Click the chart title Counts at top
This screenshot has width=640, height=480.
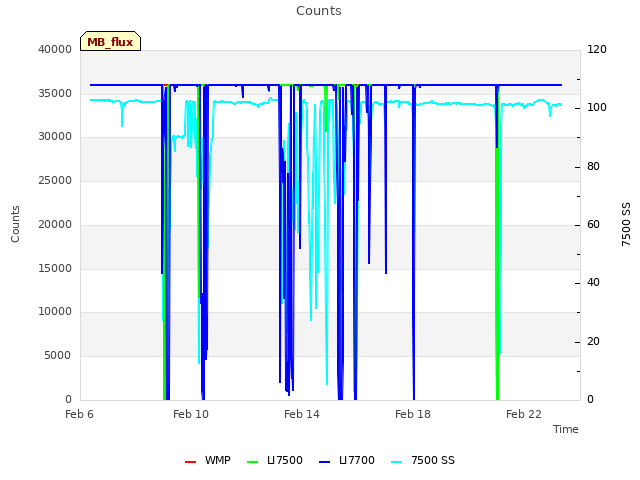click(319, 11)
